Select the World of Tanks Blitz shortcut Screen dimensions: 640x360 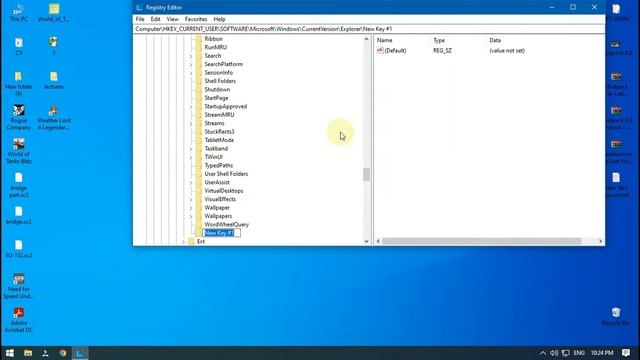tap(19, 151)
